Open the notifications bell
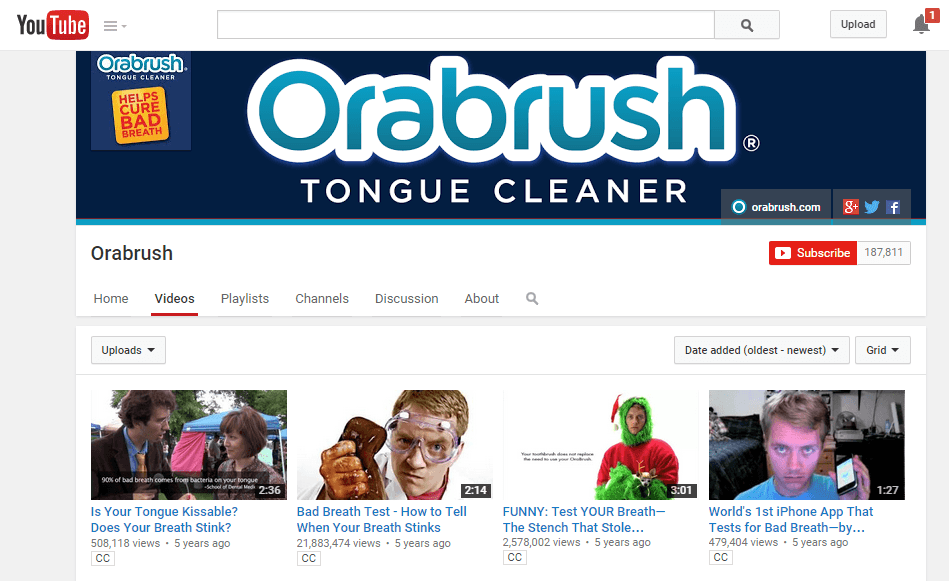The width and height of the screenshot is (949, 581). [x=921, y=24]
